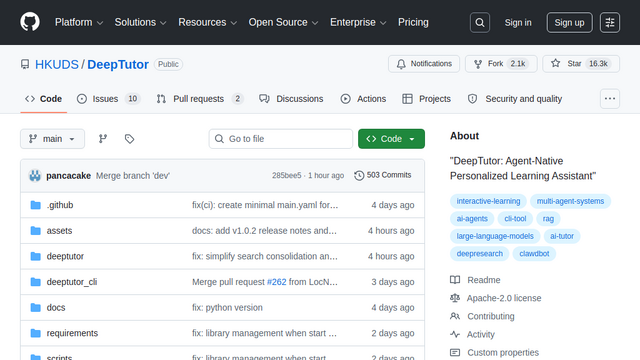Image resolution: width=640 pixels, height=360 pixels.
Task: Click the docs folder icon
Action: pyautogui.click(x=36, y=307)
